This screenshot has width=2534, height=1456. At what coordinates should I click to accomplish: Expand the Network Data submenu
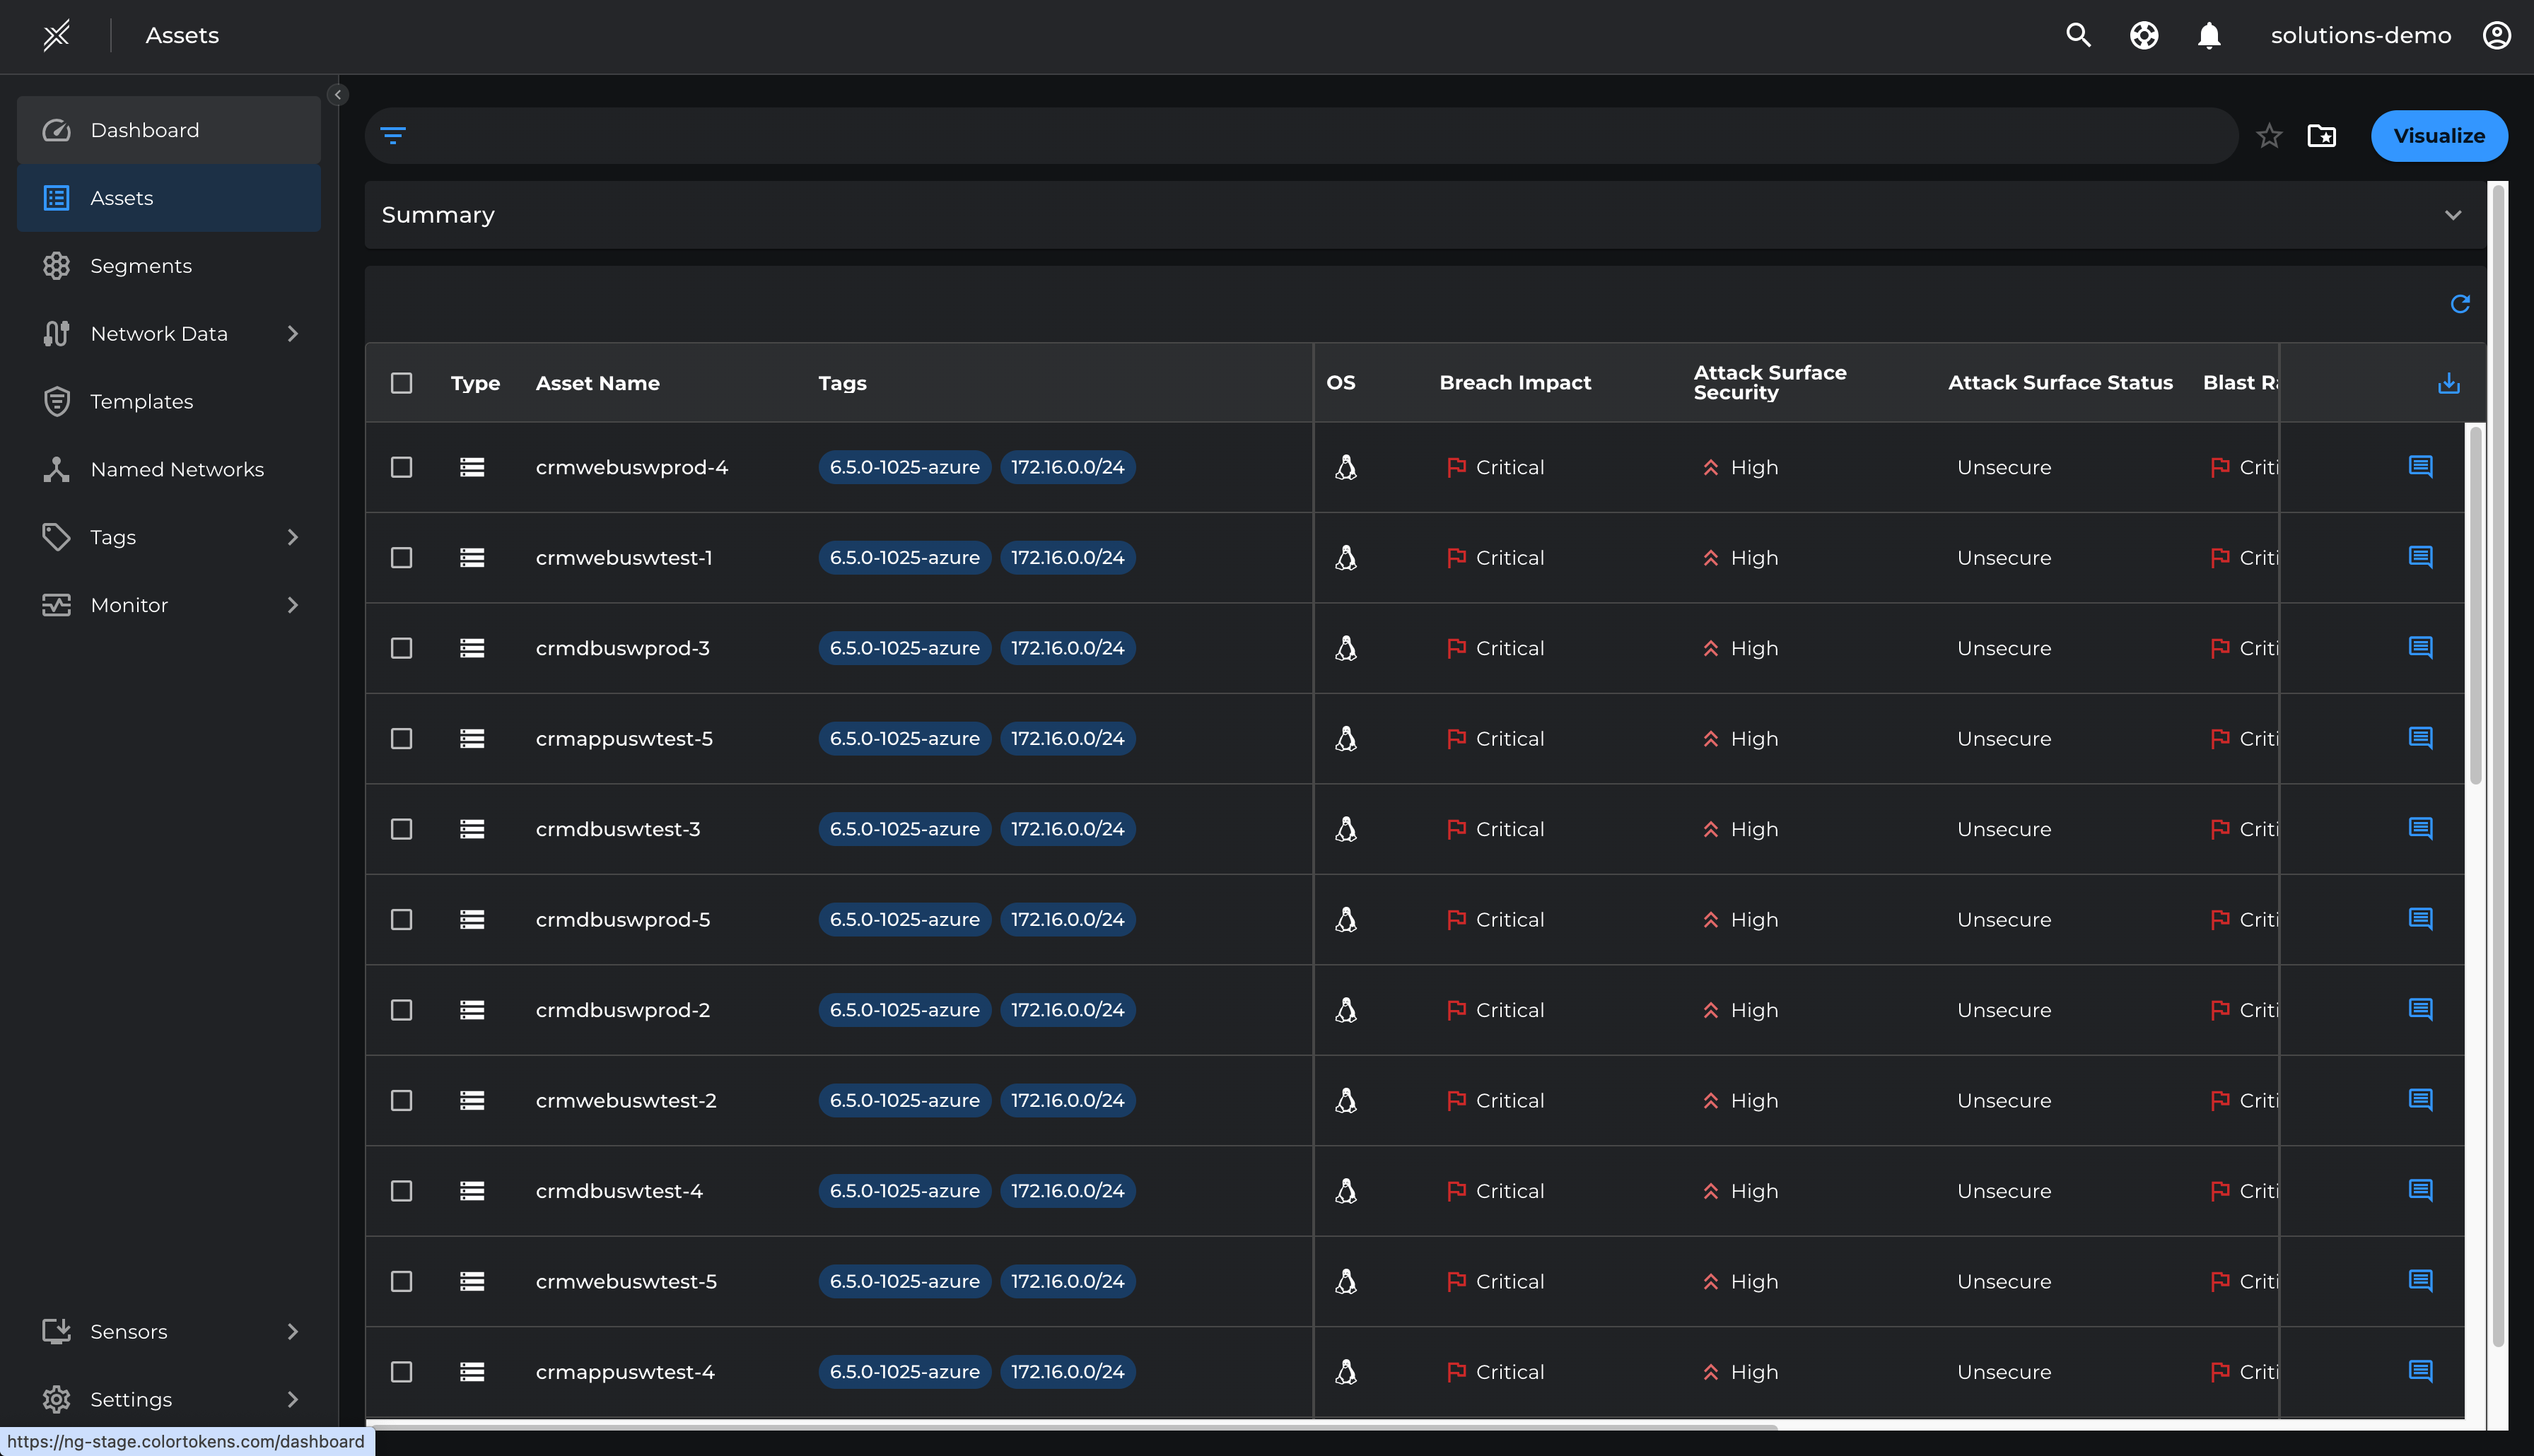pyautogui.click(x=293, y=334)
